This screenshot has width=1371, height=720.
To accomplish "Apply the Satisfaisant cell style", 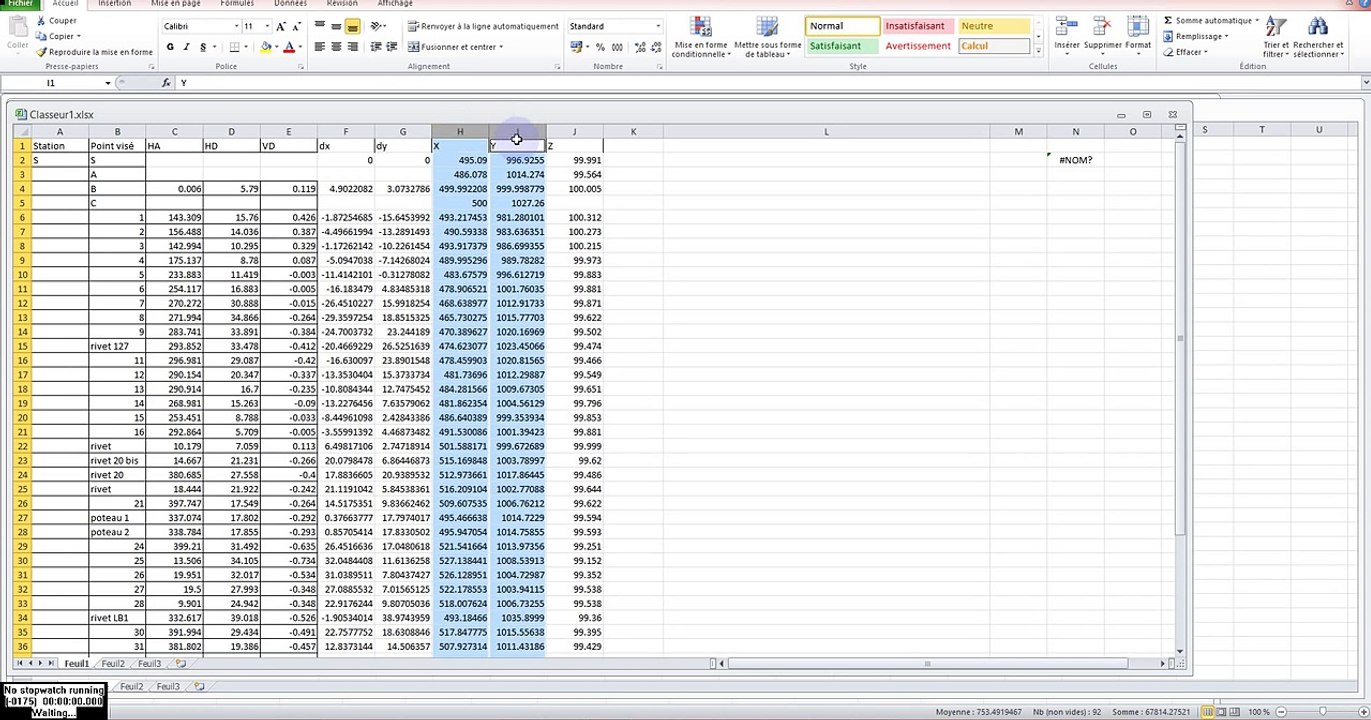I will (x=842, y=46).
